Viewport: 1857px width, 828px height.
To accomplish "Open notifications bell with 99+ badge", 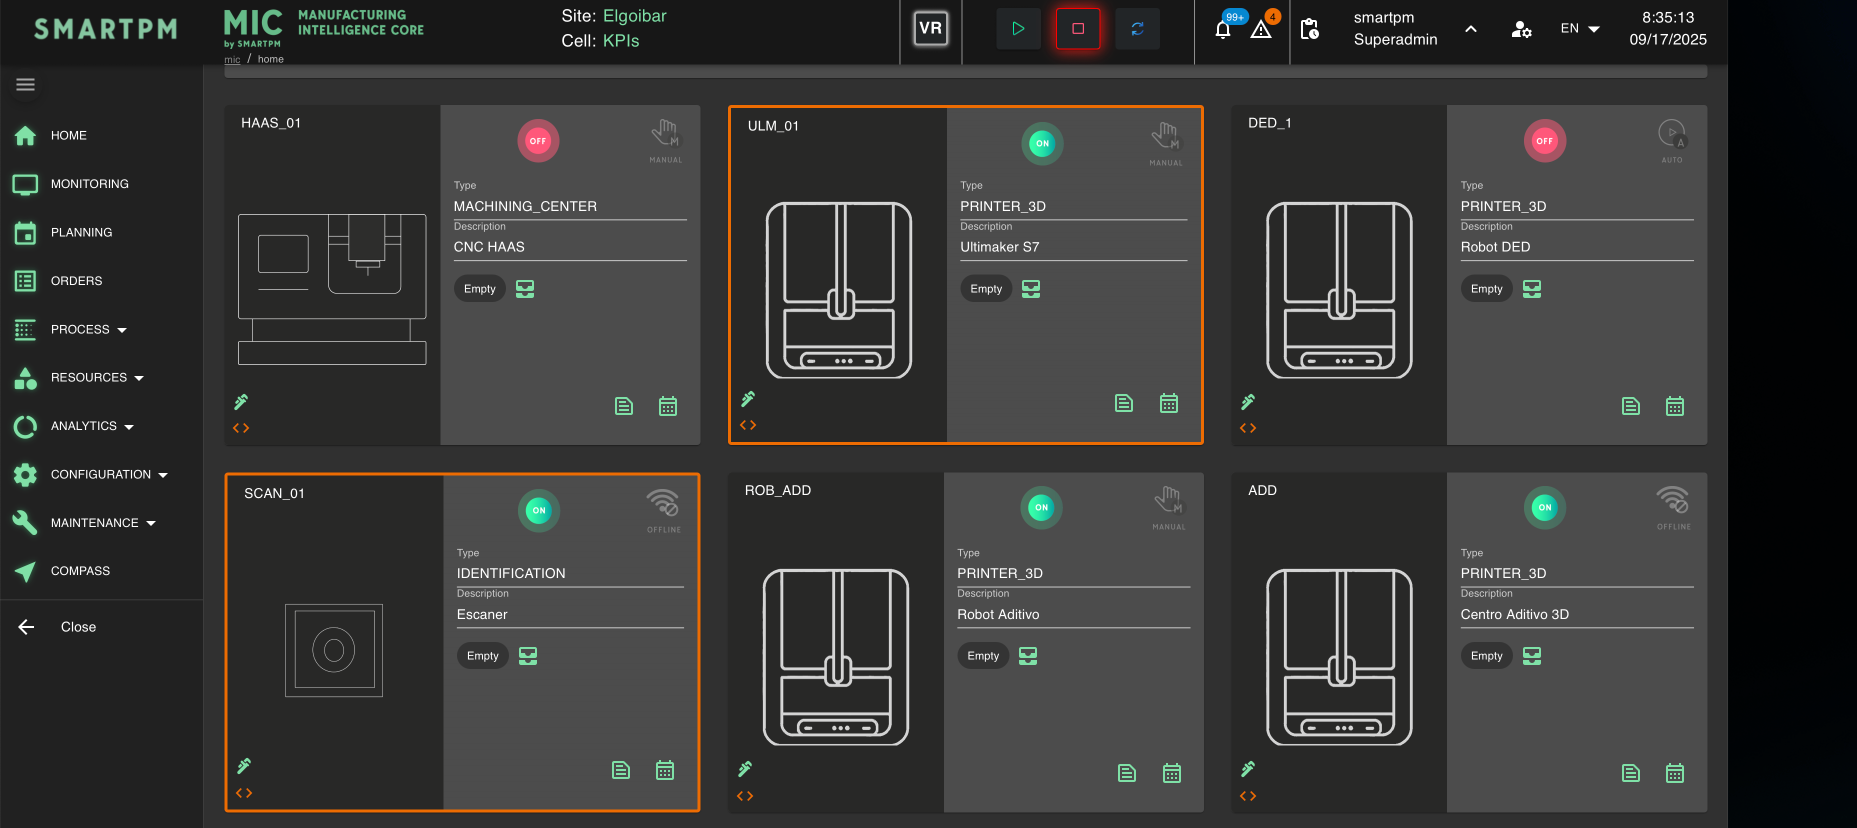I will coord(1224,27).
